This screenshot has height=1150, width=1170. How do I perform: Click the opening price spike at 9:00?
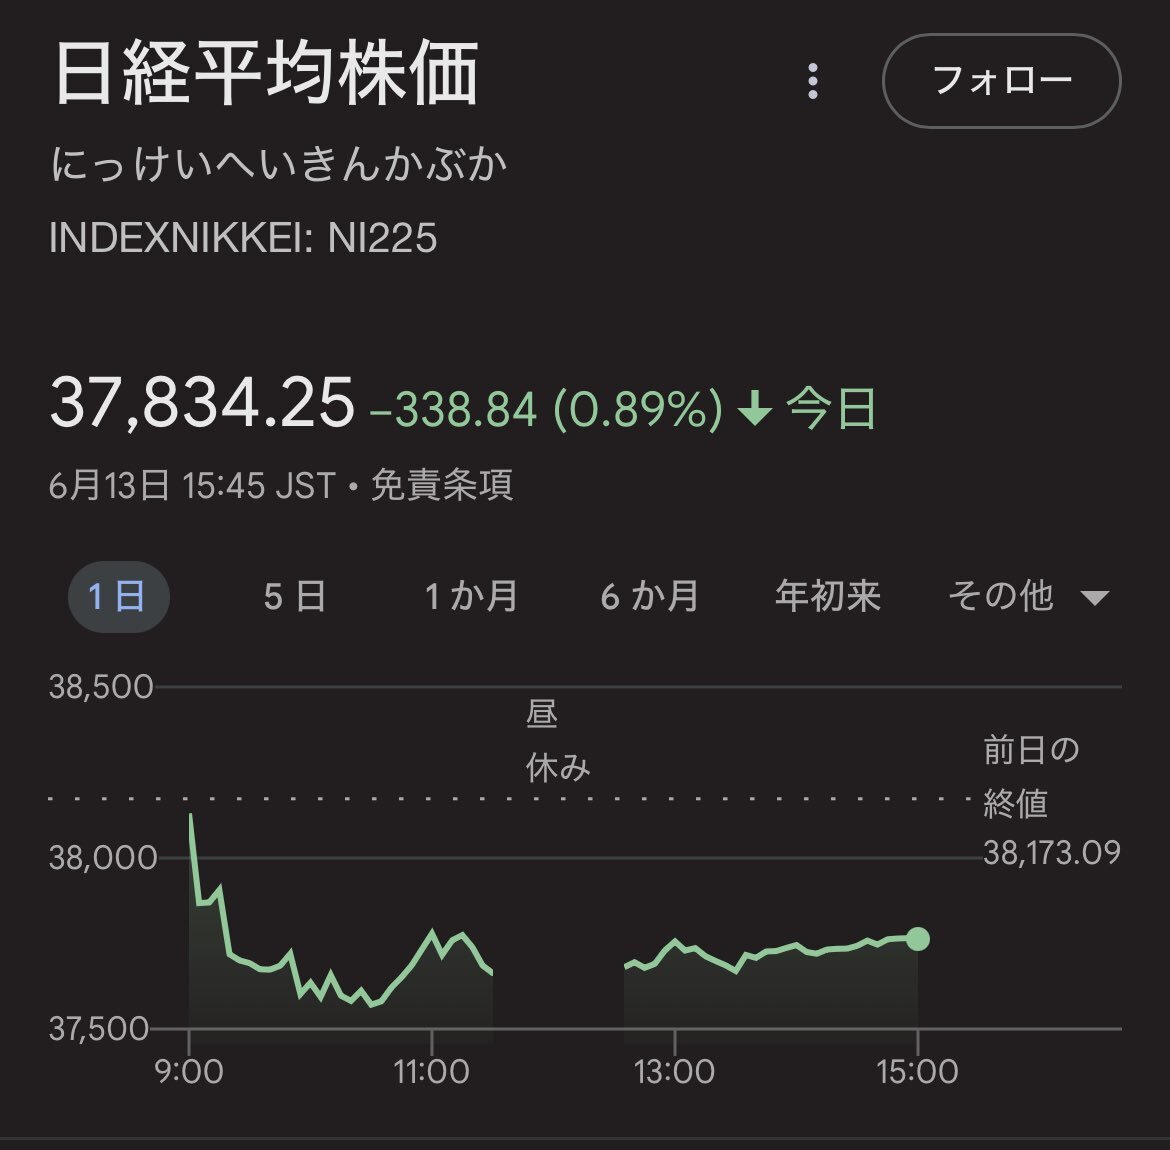(x=191, y=818)
